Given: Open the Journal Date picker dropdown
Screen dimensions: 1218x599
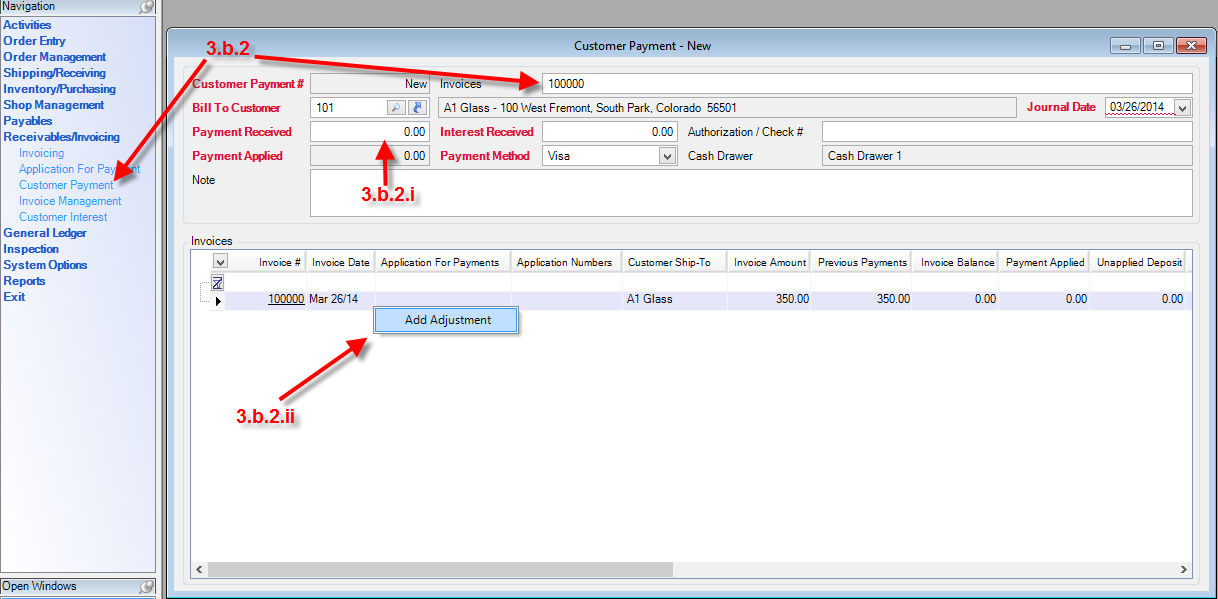Looking at the screenshot, I should pyautogui.click(x=1182, y=108).
